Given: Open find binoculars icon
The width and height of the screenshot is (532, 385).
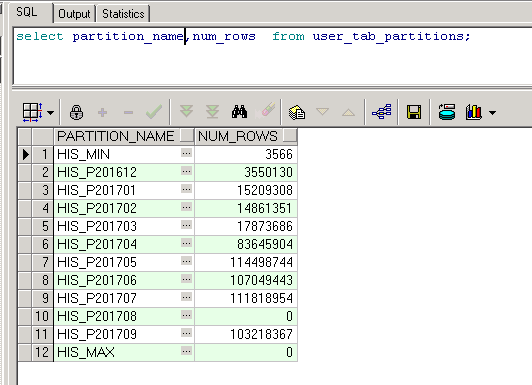Looking at the screenshot, I should [239, 112].
